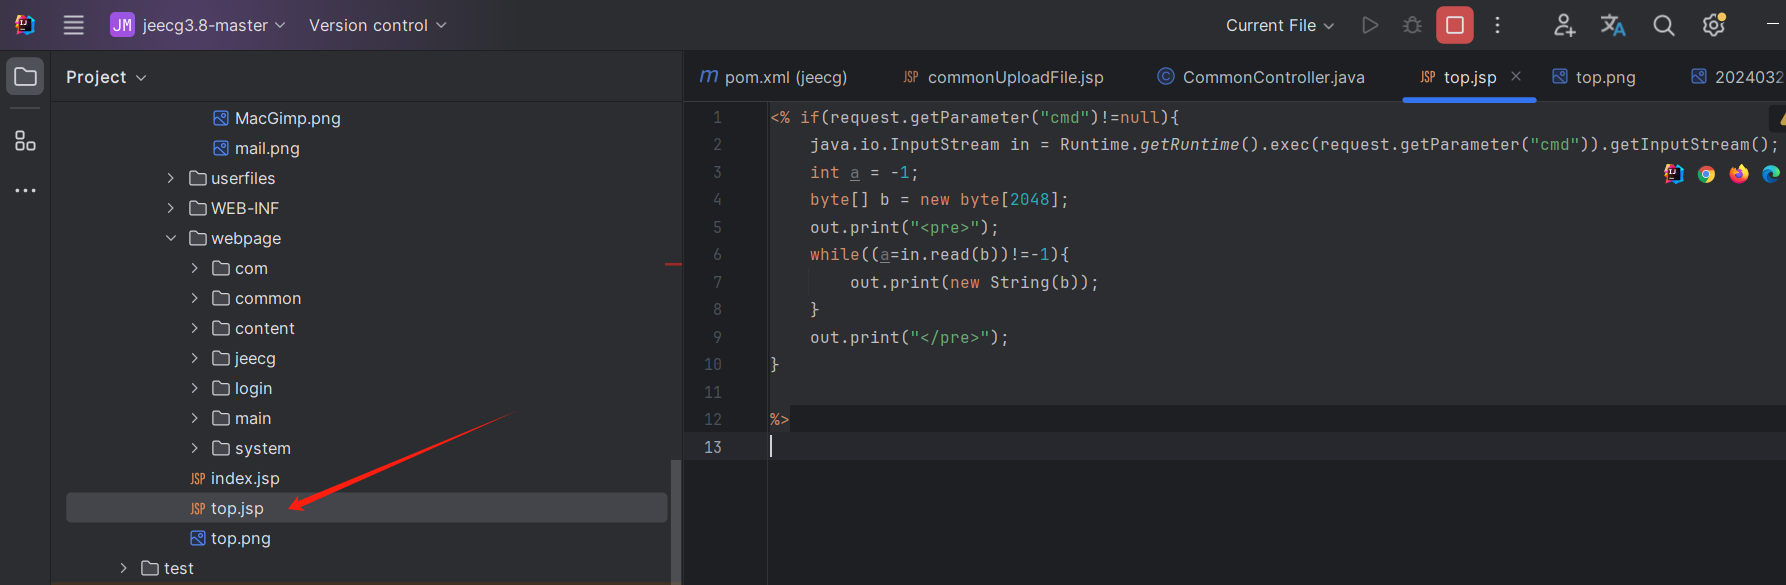
Task: Open IDE settings gear
Action: pos(1714,25)
